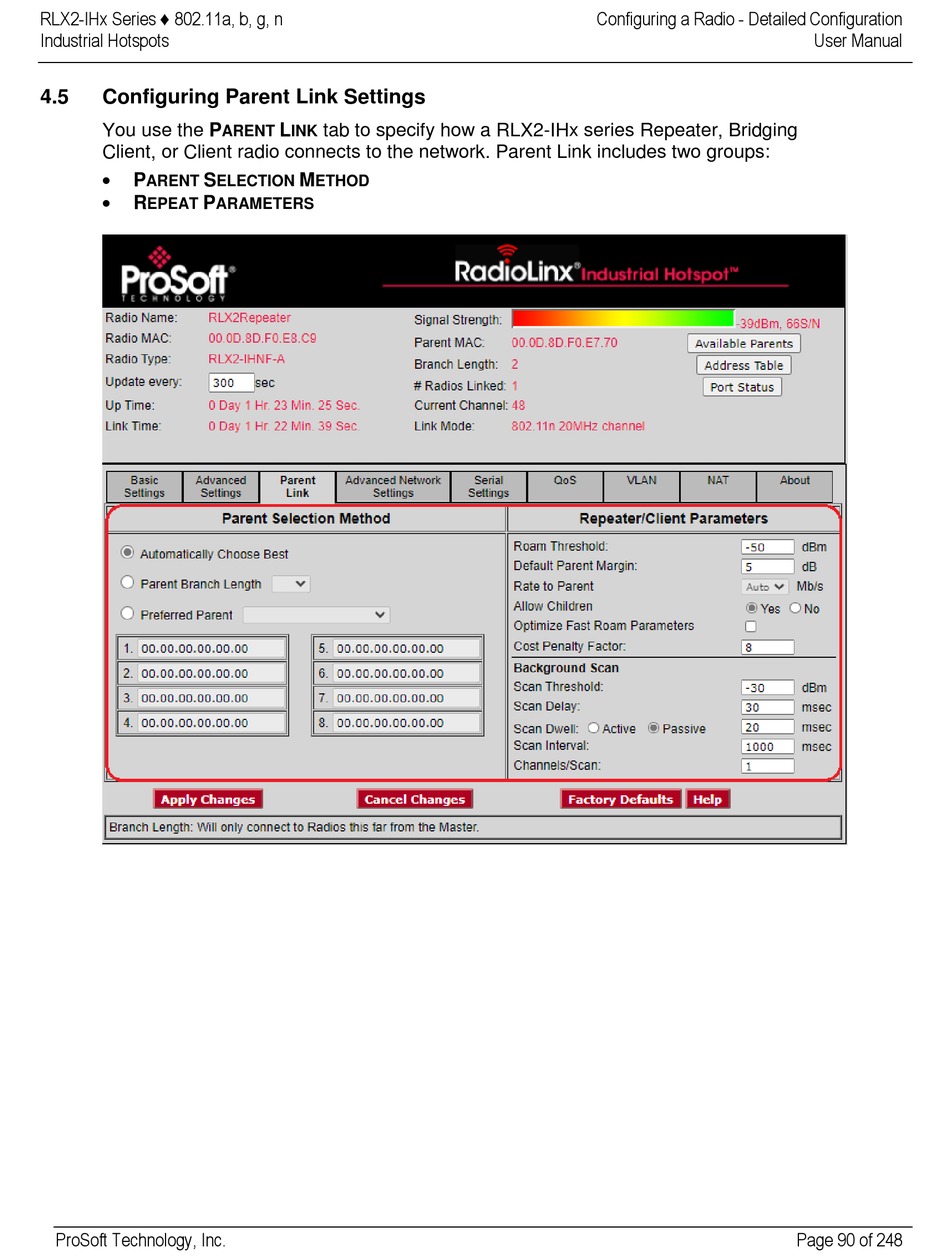Click the radio type RLX2-IHNF-A
This screenshot has width=950, height=1260.
click(246, 358)
